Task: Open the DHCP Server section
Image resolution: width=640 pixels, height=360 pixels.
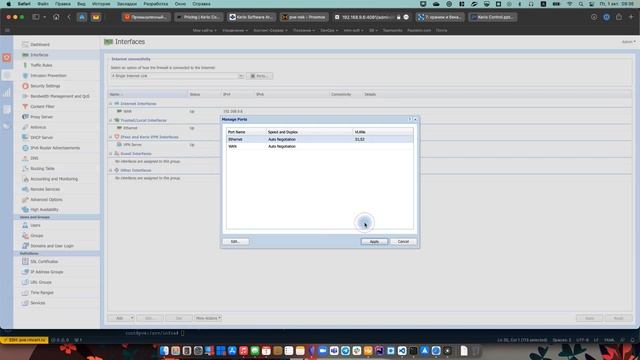Action: 42,138
